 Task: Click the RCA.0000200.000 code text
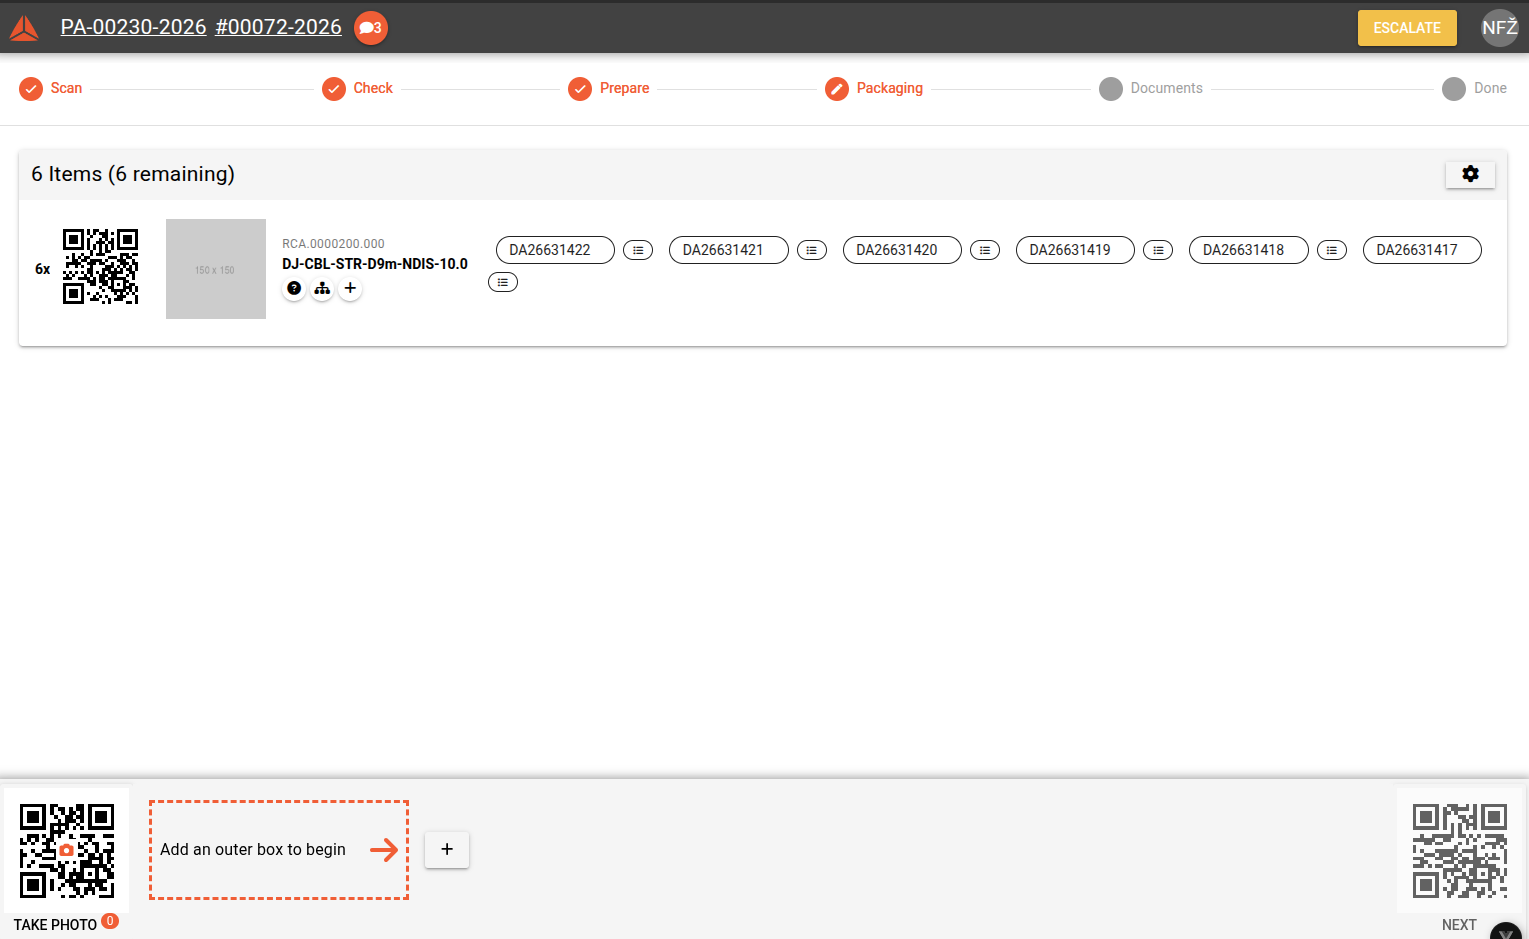(x=333, y=244)
